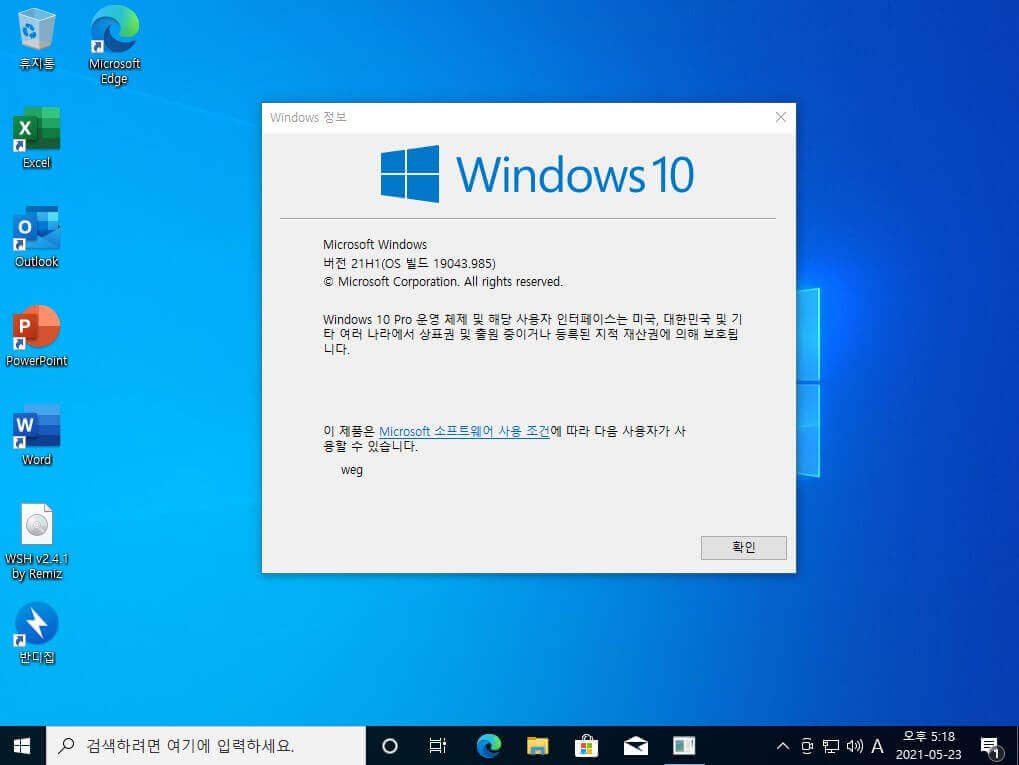Select the Word desktop shortcut
Viewport: 1019px width, 765px height.
36,435
